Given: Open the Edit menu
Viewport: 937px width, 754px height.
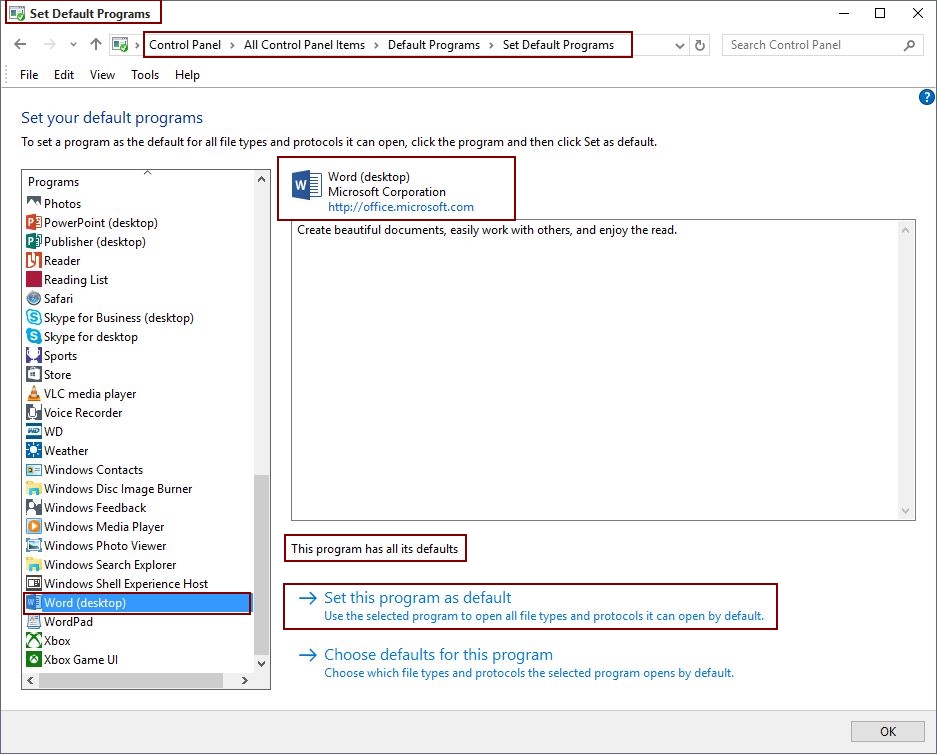Looking at the screenshot, I should point(63,75).
